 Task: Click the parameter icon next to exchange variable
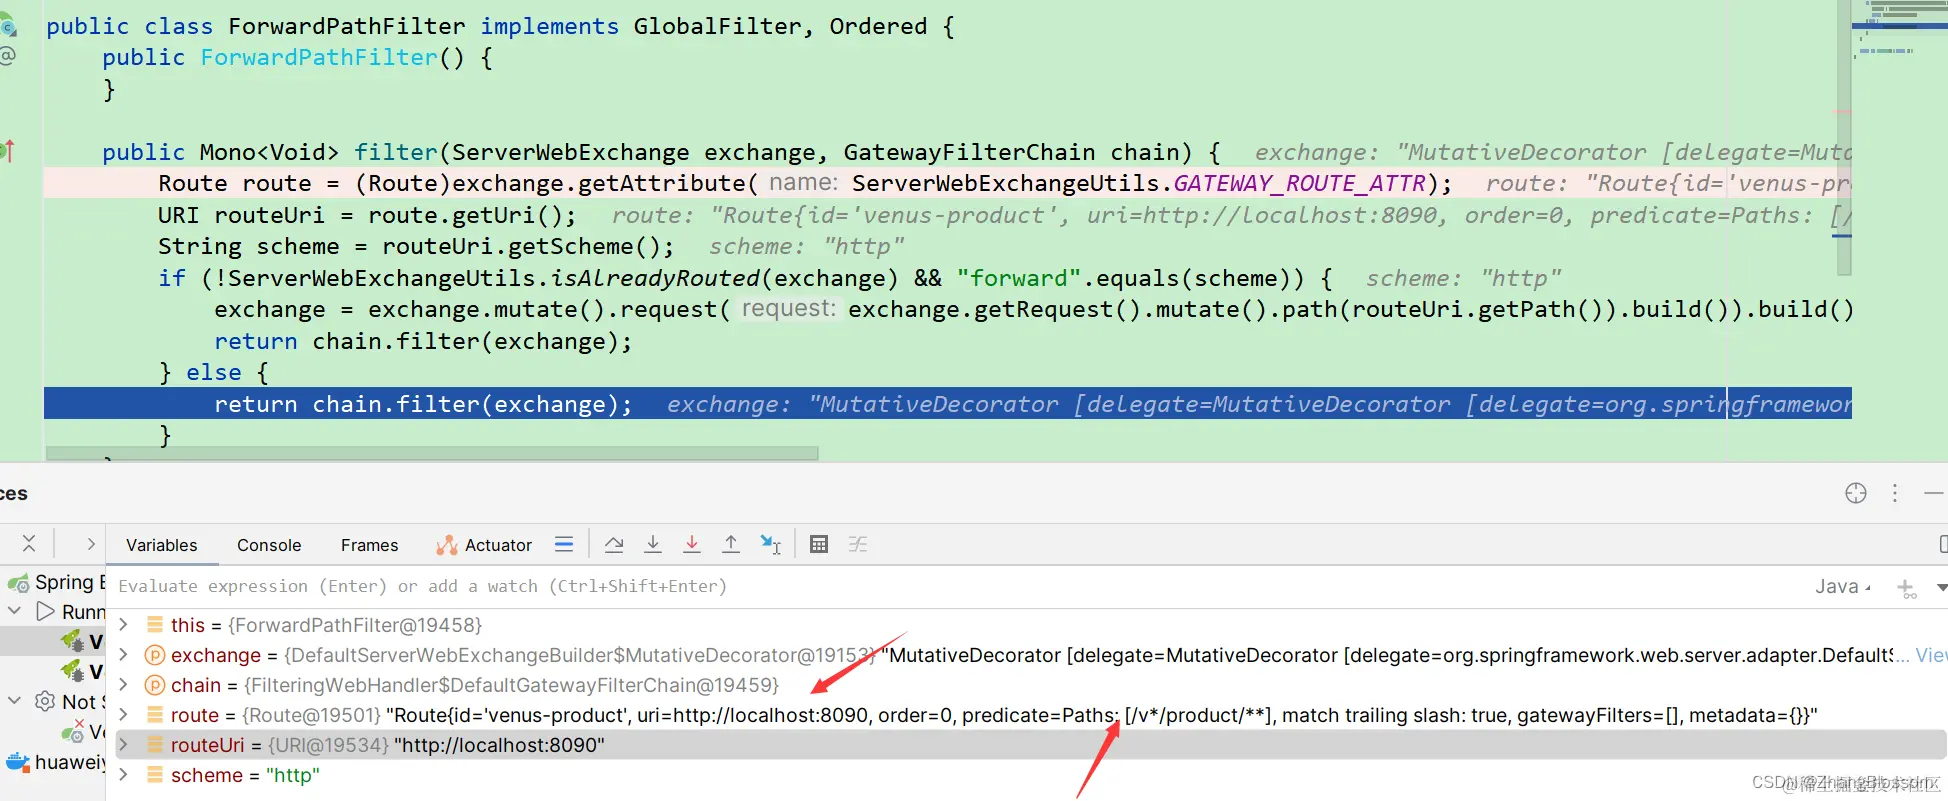(x=155, y=655)
